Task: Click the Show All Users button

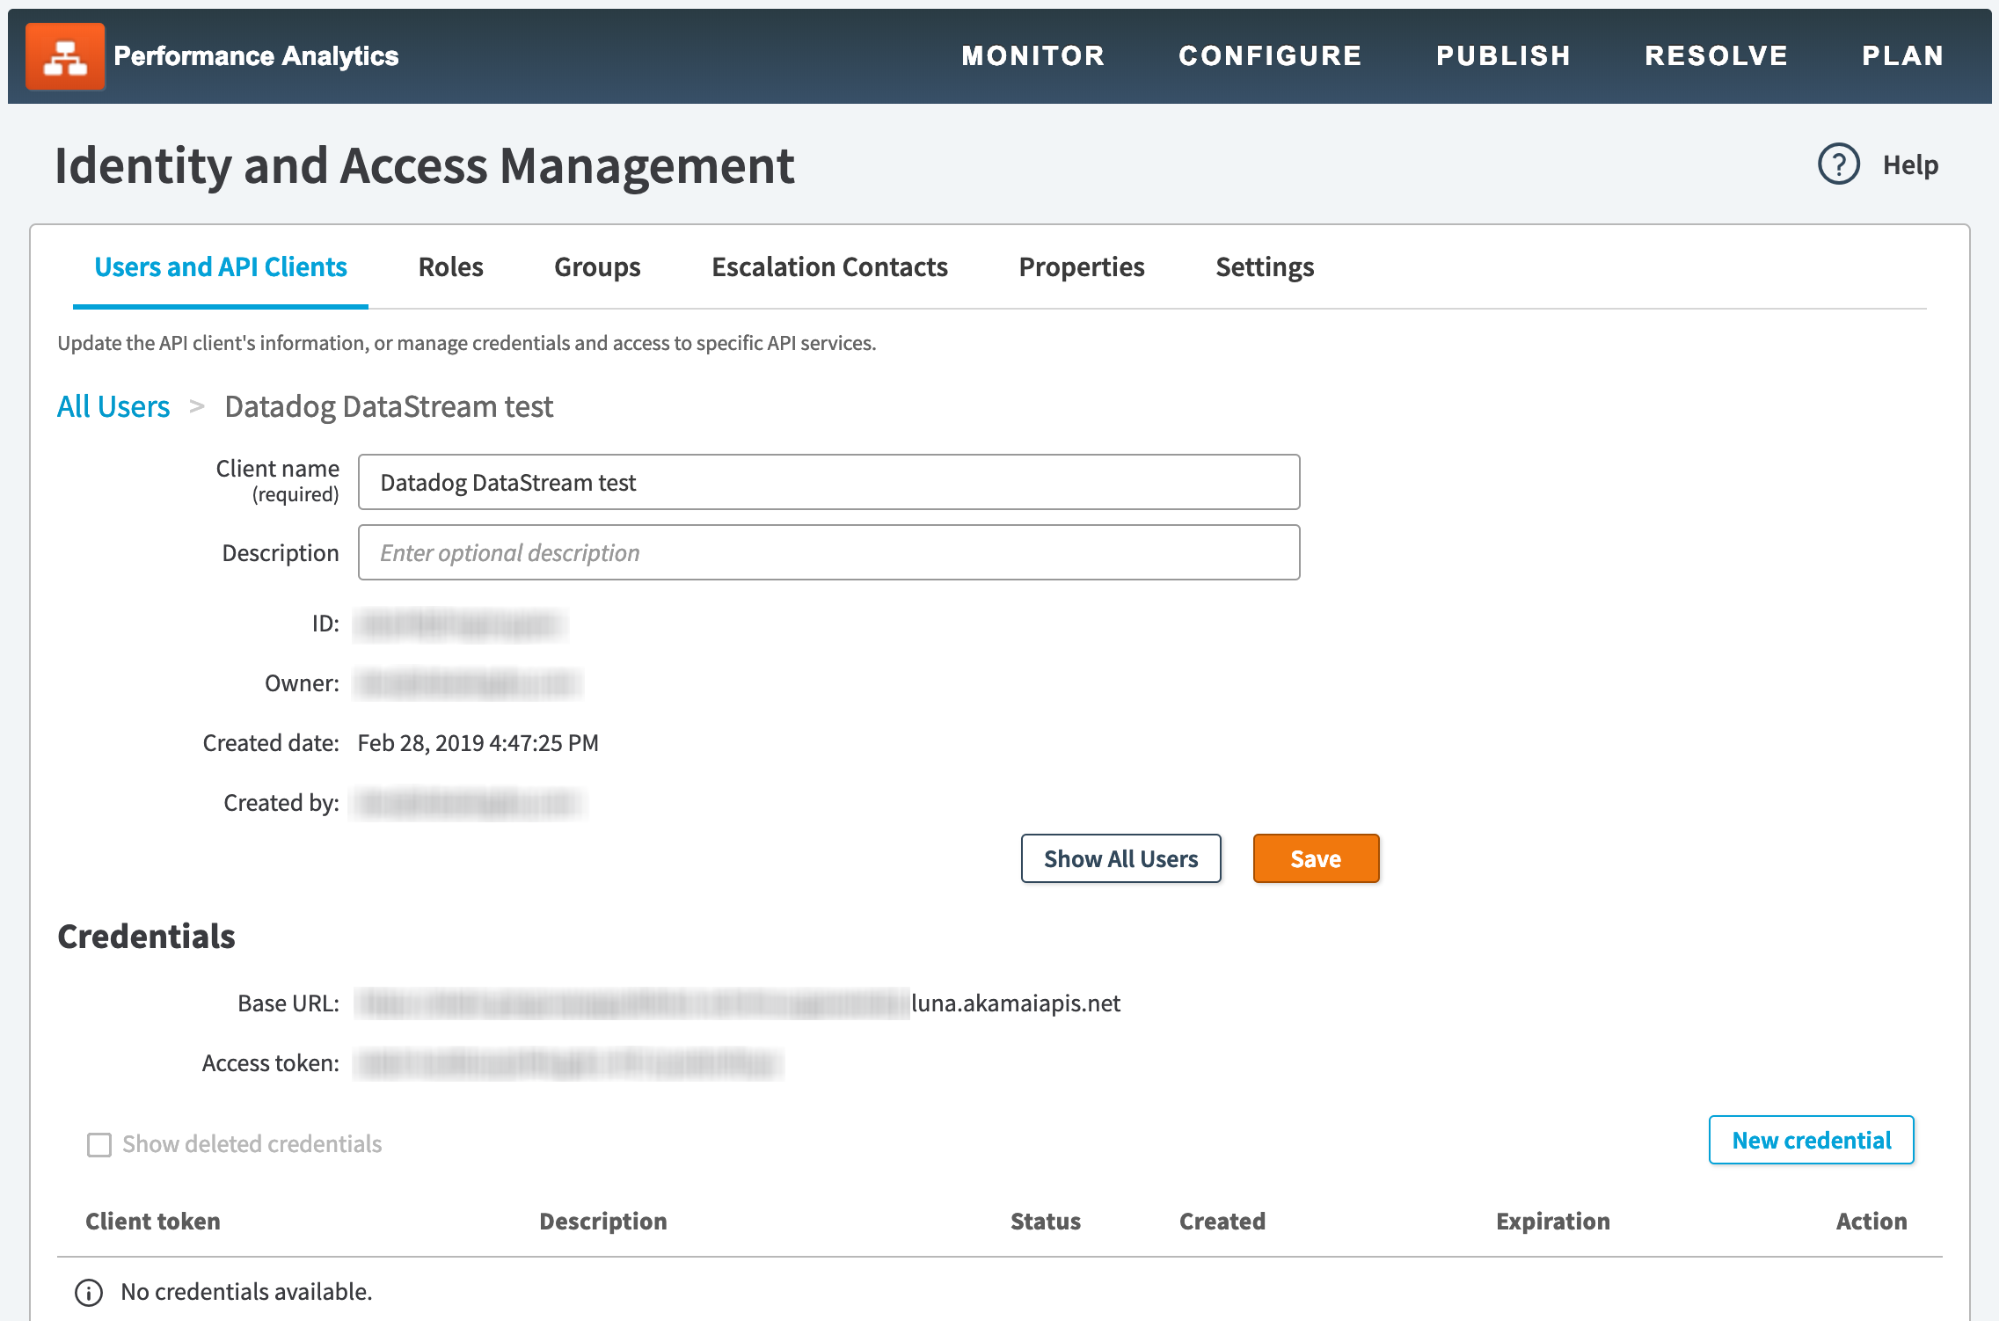Action: [1120, 858]
